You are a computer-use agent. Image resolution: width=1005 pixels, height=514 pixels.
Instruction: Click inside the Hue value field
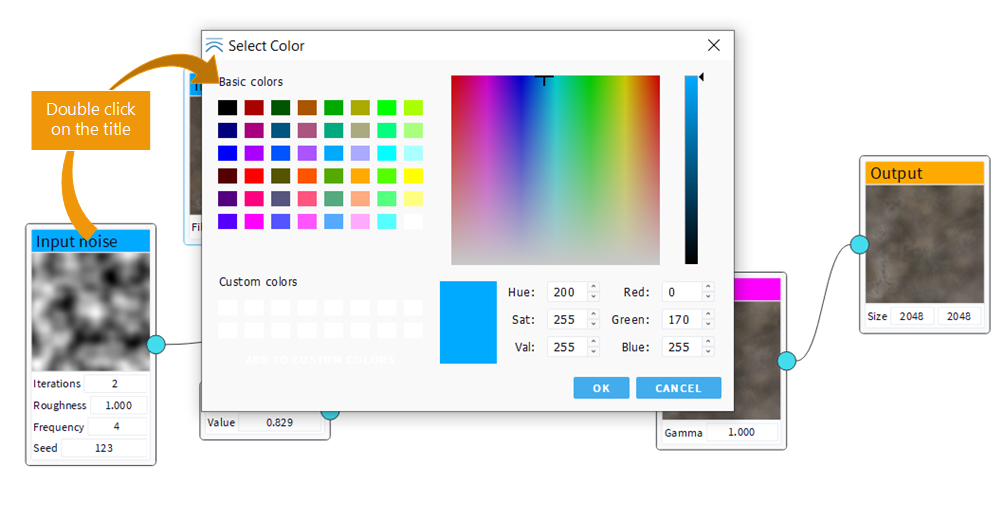coord(565,292)
